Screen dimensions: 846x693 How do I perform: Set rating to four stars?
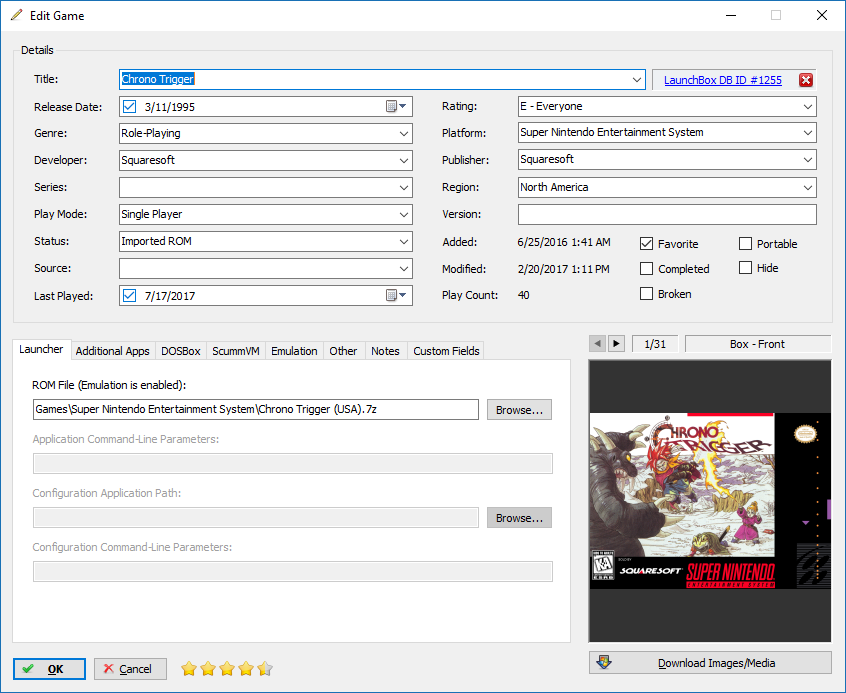[x=245, y=669]
